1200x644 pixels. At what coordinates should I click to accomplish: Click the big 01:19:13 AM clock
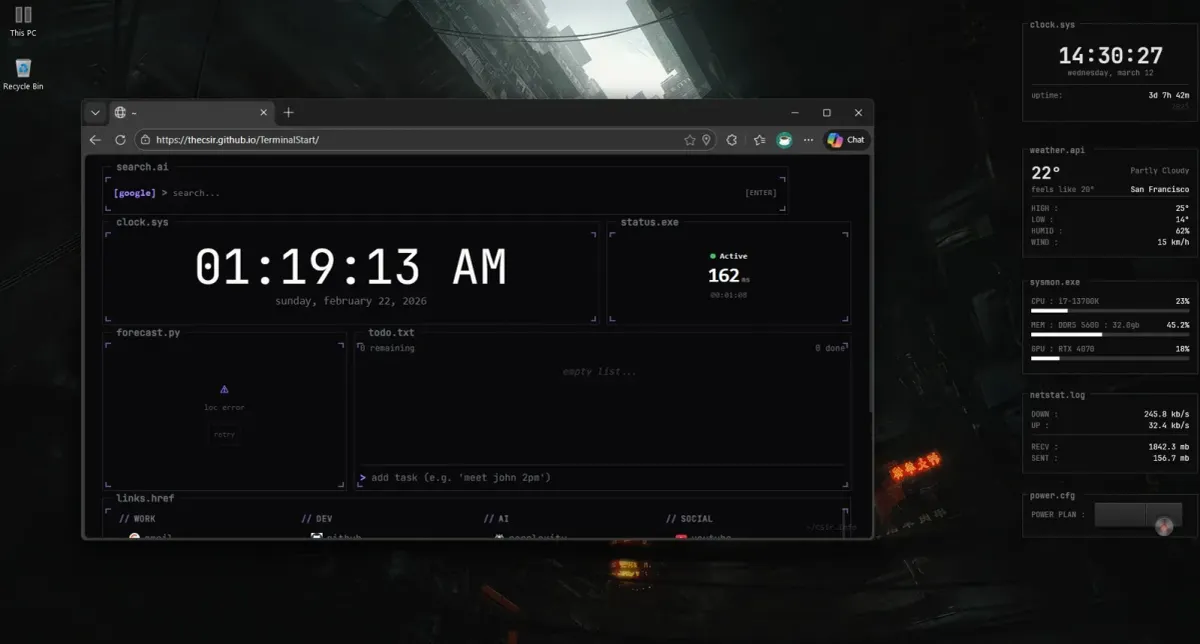click(351, 267)
